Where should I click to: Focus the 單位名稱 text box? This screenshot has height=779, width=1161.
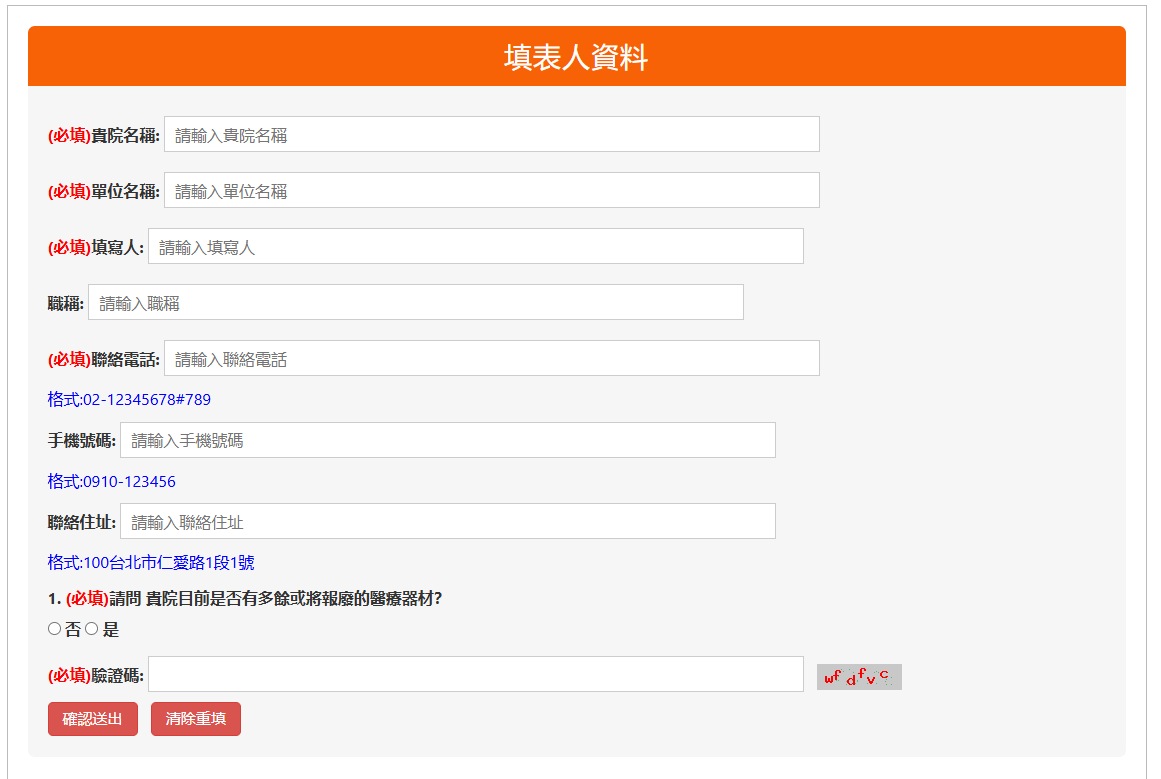[491, 191]
